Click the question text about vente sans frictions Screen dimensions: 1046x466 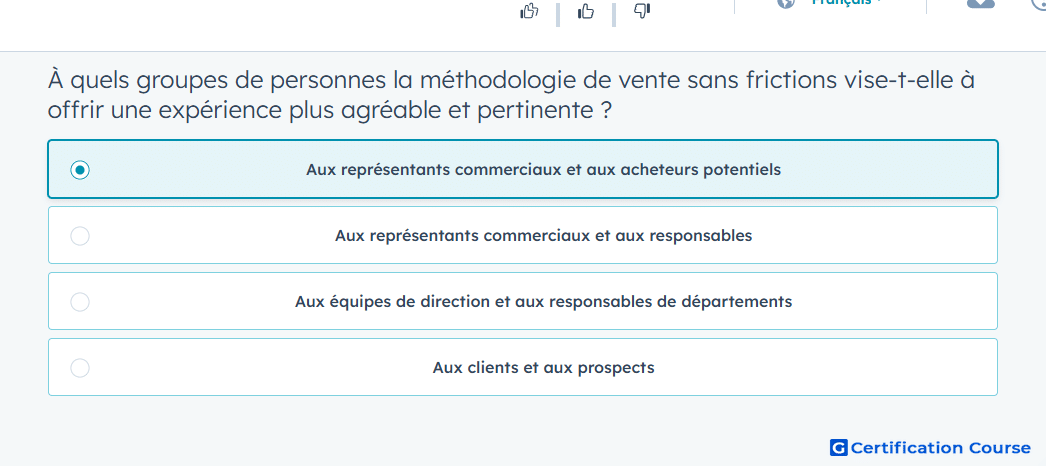(511, 95)
